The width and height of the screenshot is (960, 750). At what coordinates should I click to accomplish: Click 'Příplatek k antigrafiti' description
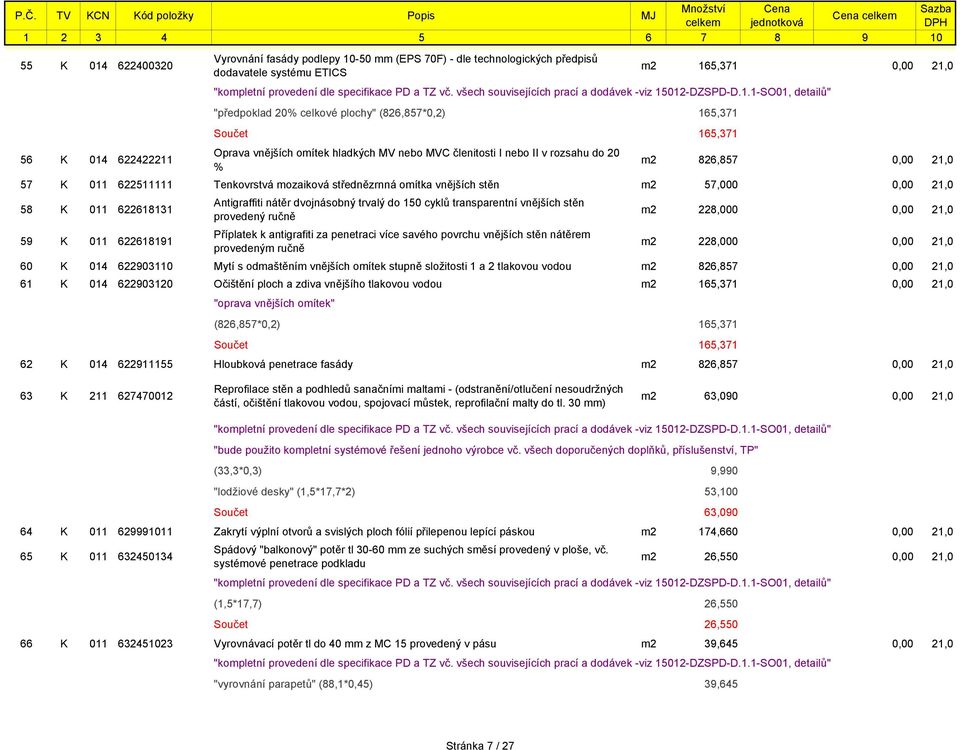click(402, 241)
